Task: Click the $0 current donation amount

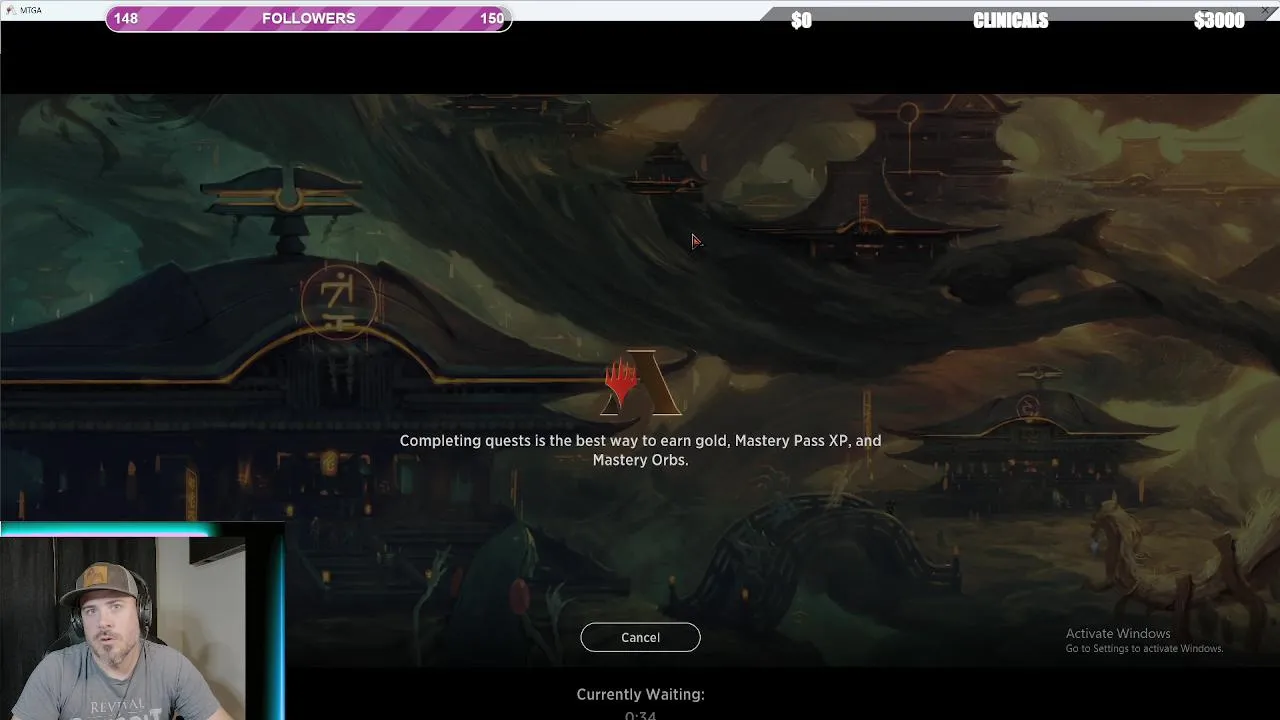Action: pos(801,20)
